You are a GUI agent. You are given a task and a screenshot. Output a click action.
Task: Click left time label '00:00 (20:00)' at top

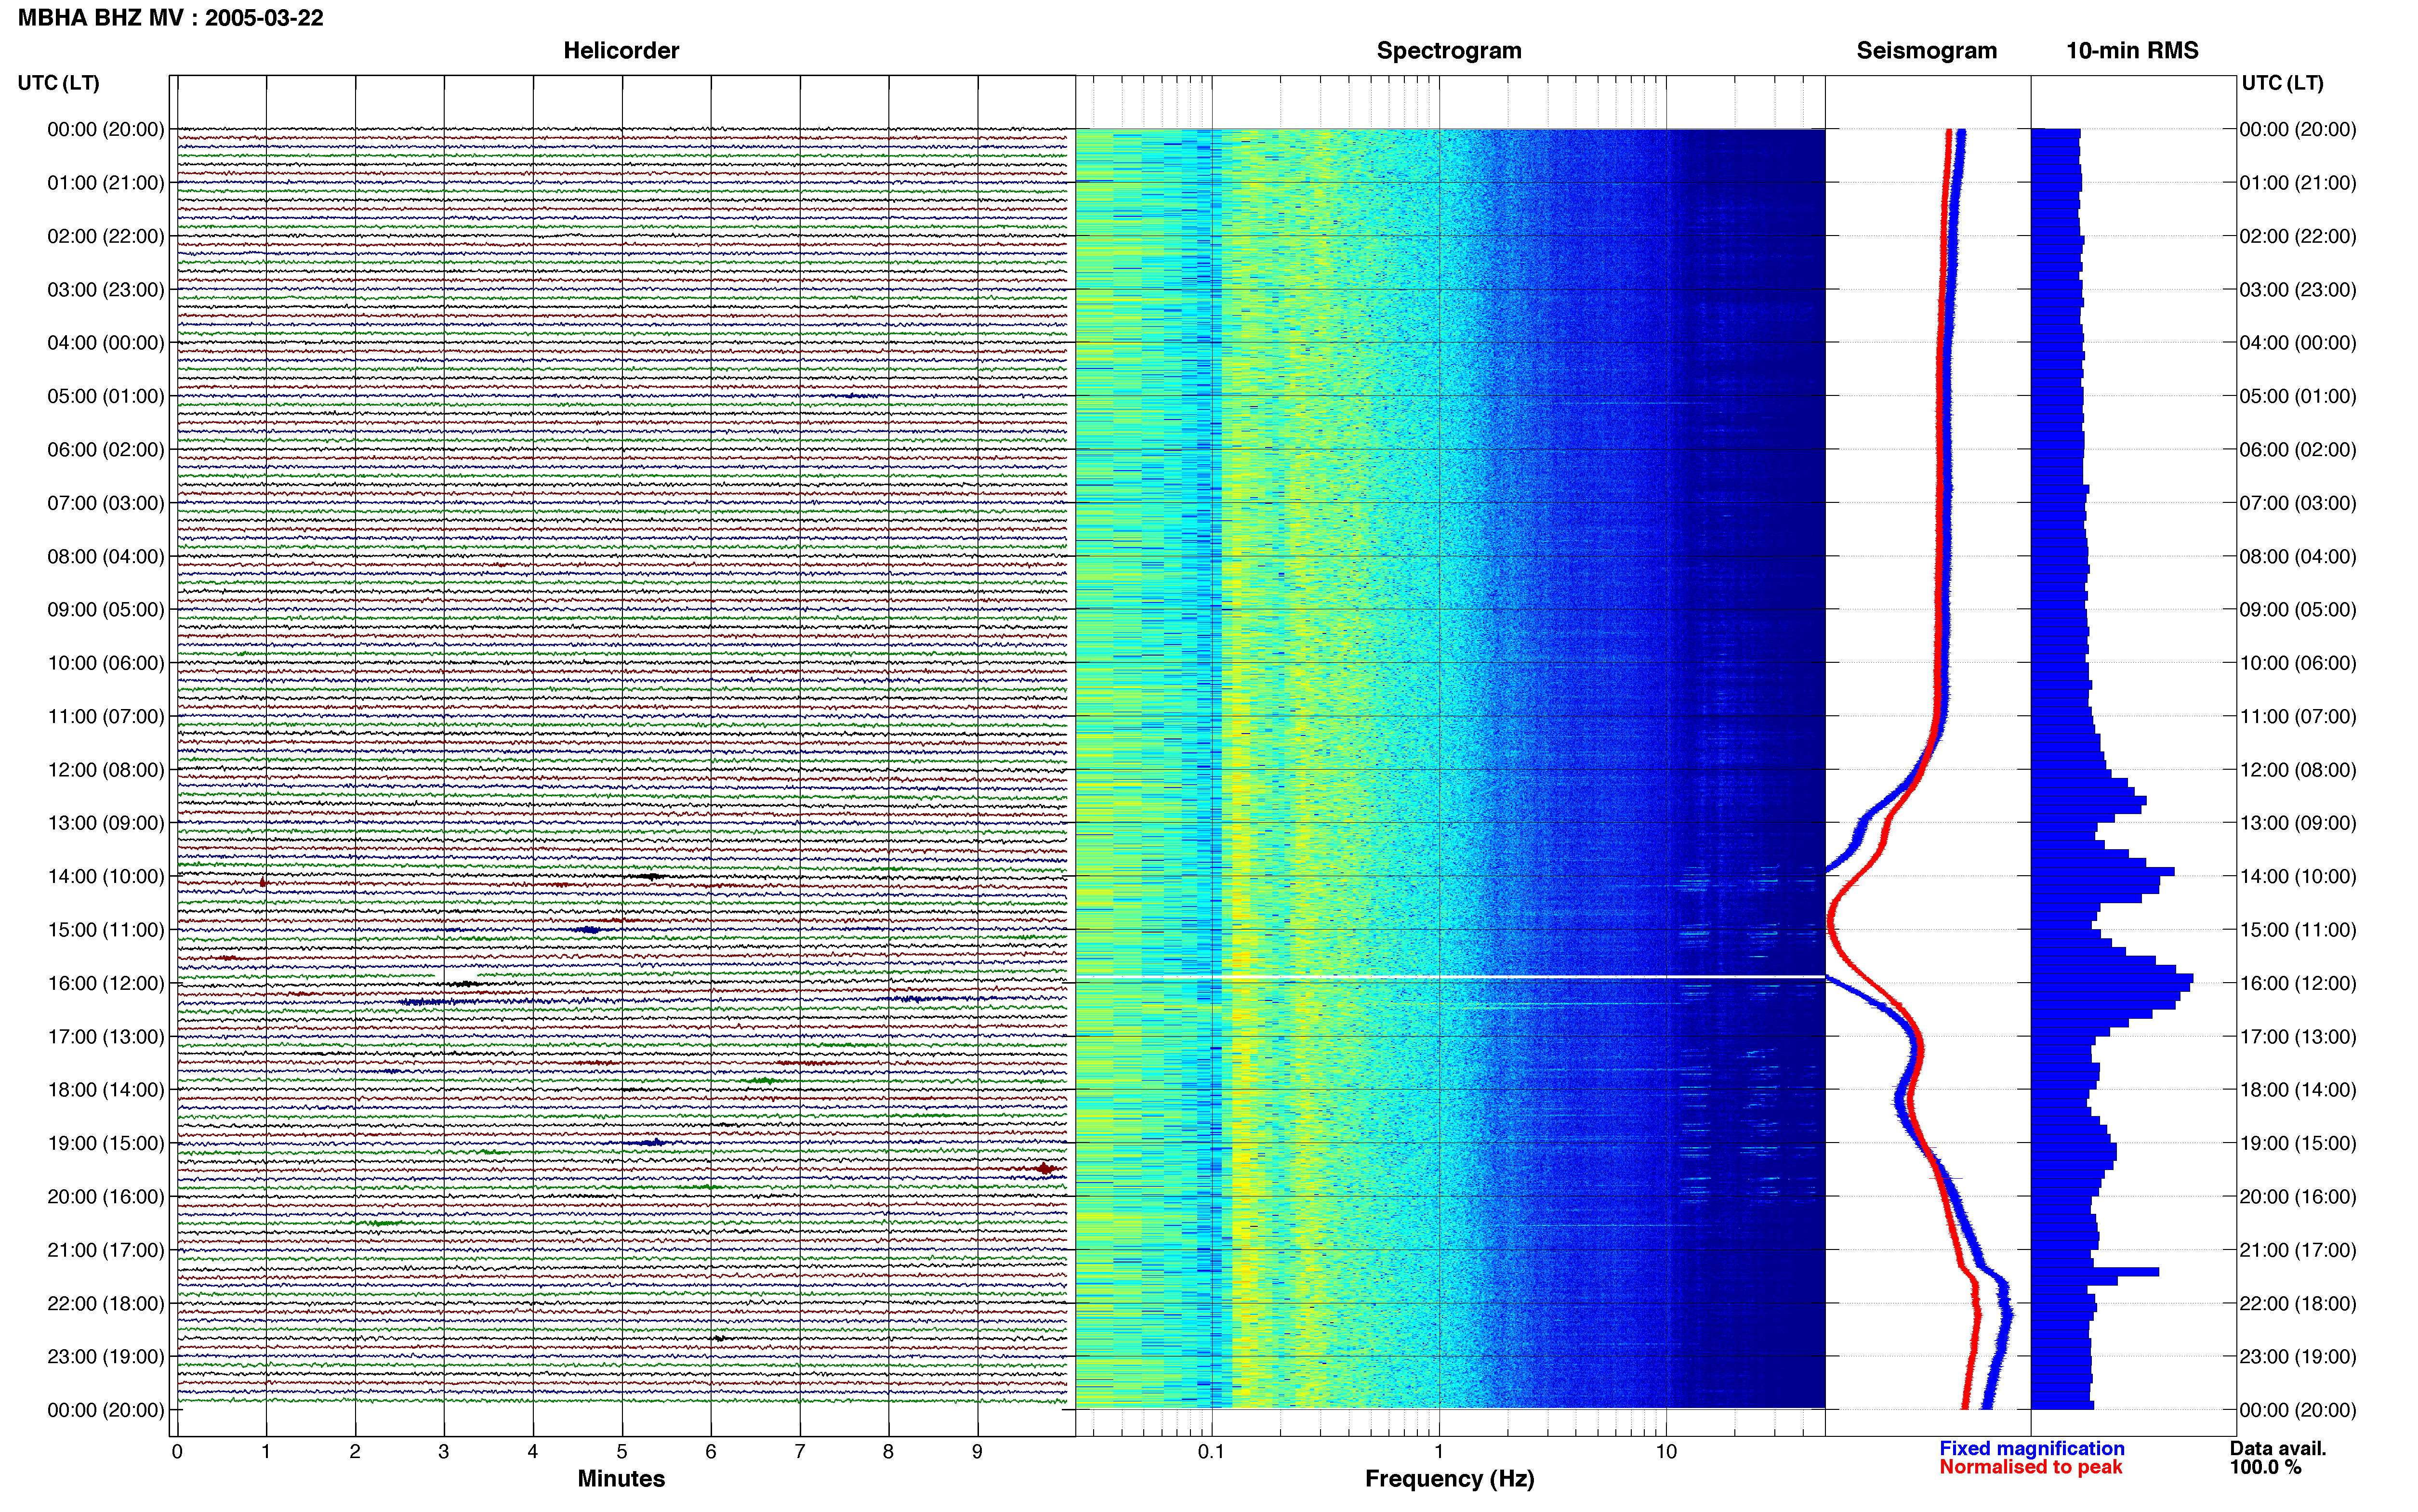(x=106, y=129)
